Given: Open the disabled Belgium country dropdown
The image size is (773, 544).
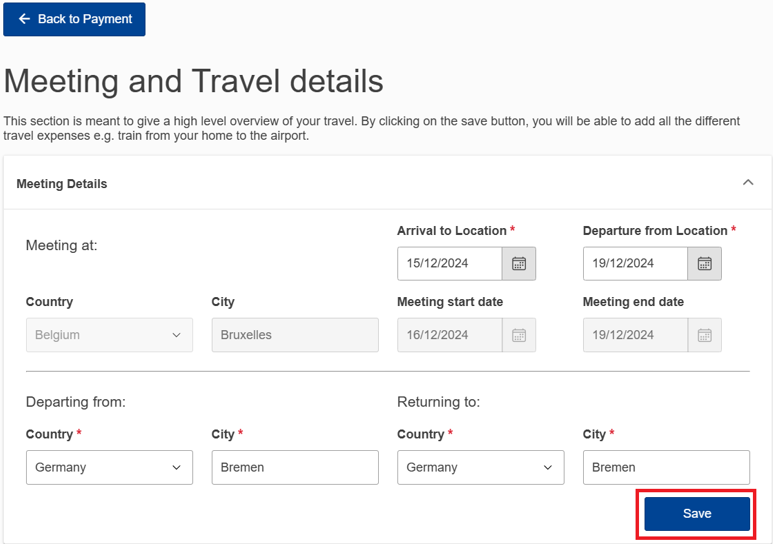Looking at the screenshot, I should point(109,335).
